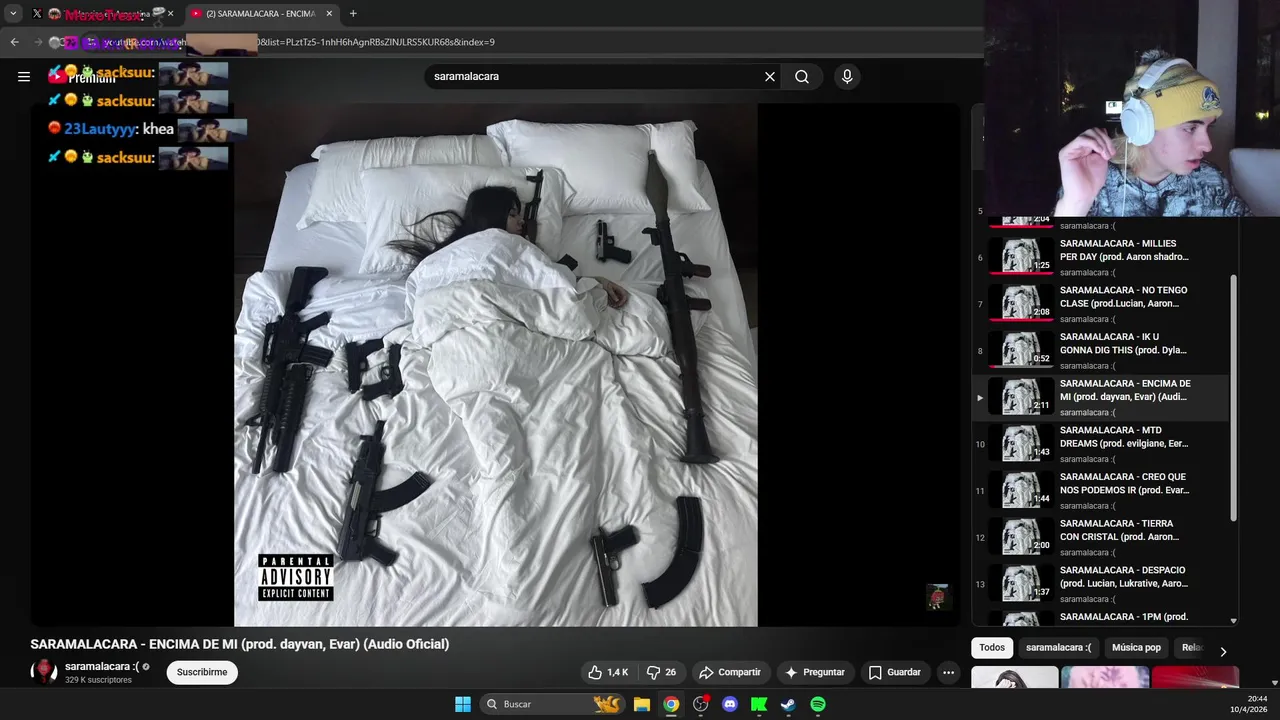Close the X browser tab

pos(170,14)
